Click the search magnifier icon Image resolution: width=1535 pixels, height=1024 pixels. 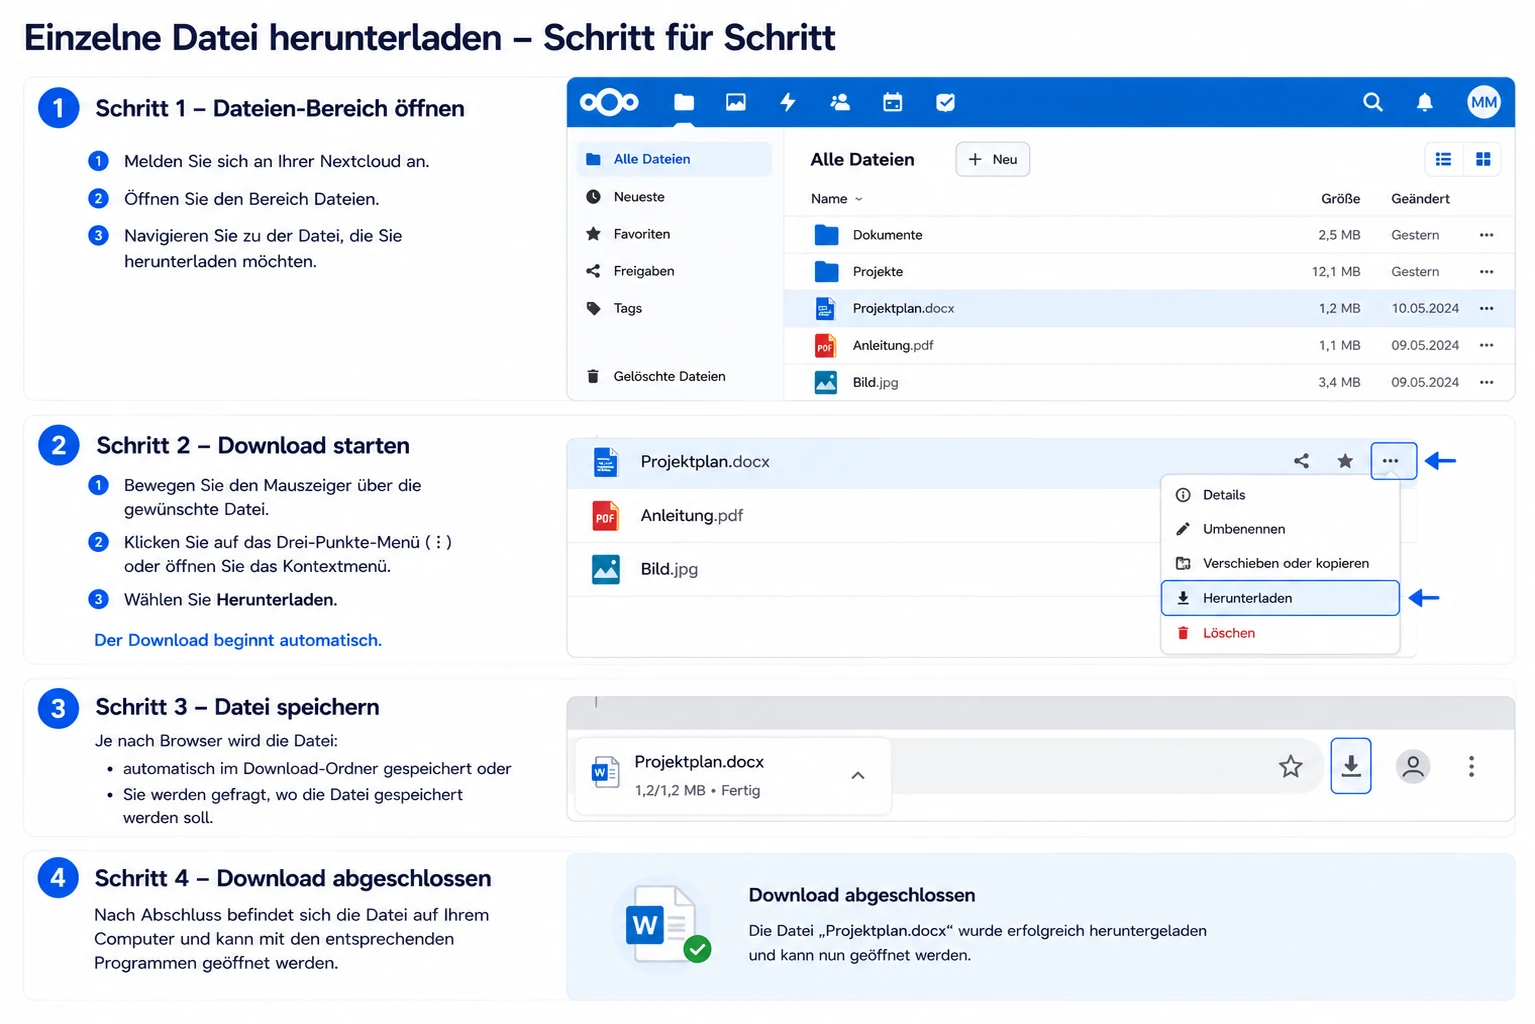click(1373, 102)
